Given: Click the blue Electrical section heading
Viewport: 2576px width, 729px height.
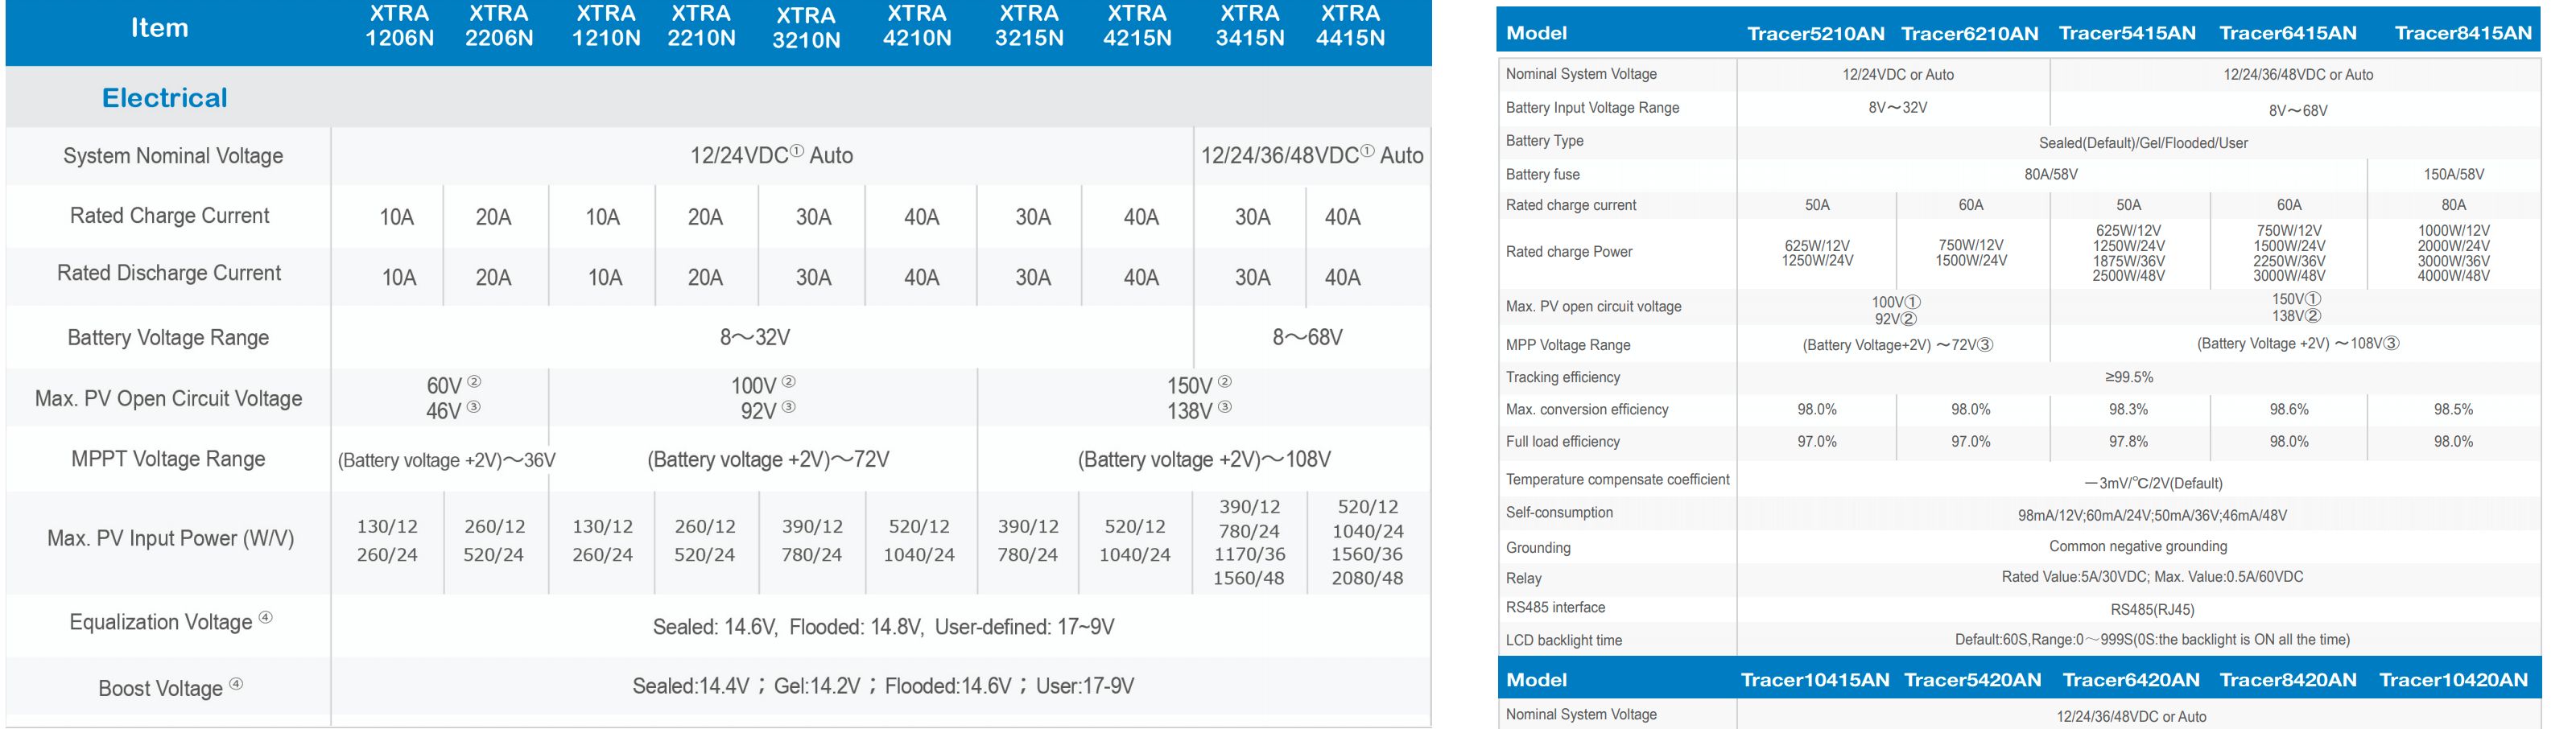Looking at the screenshot, I should coord(165,97).
